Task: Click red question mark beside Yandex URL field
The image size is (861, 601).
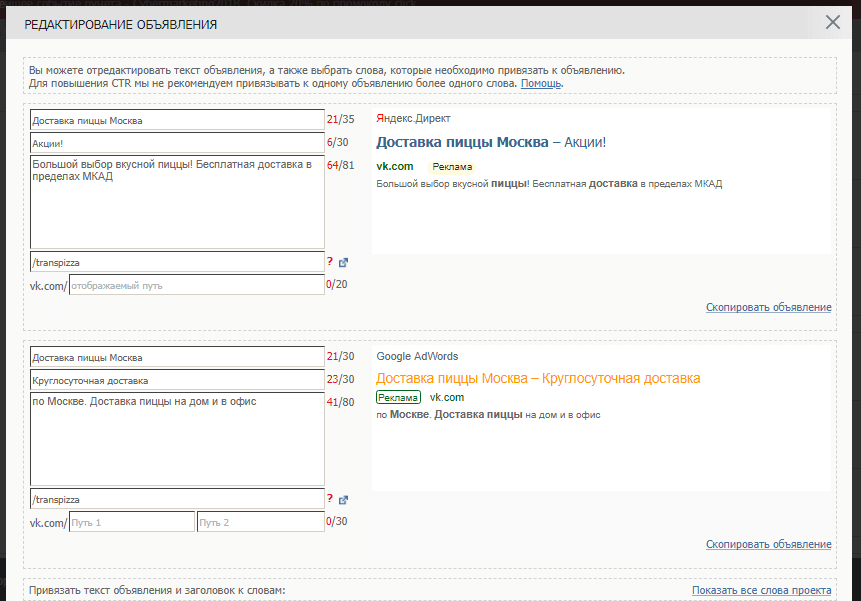Action: 329,262
